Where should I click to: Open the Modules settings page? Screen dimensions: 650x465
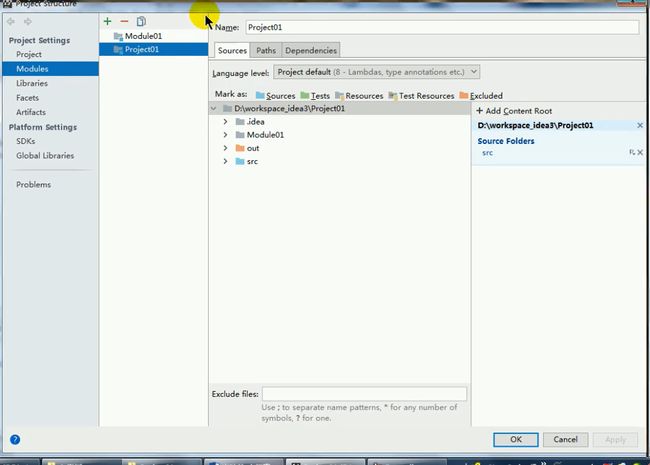(x=51, y=69)
